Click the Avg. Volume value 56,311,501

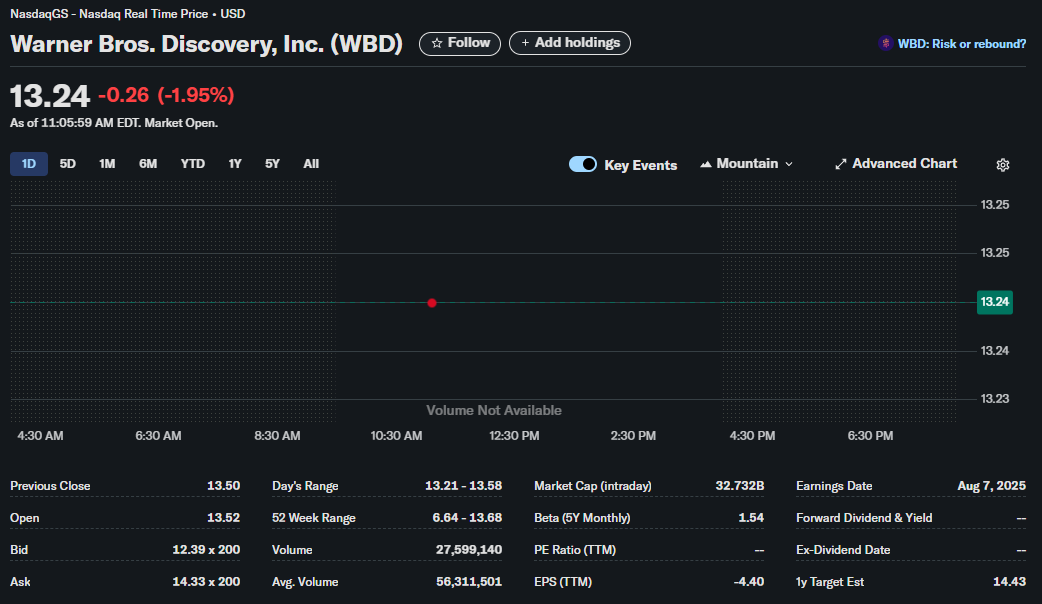tap(469, 581)
